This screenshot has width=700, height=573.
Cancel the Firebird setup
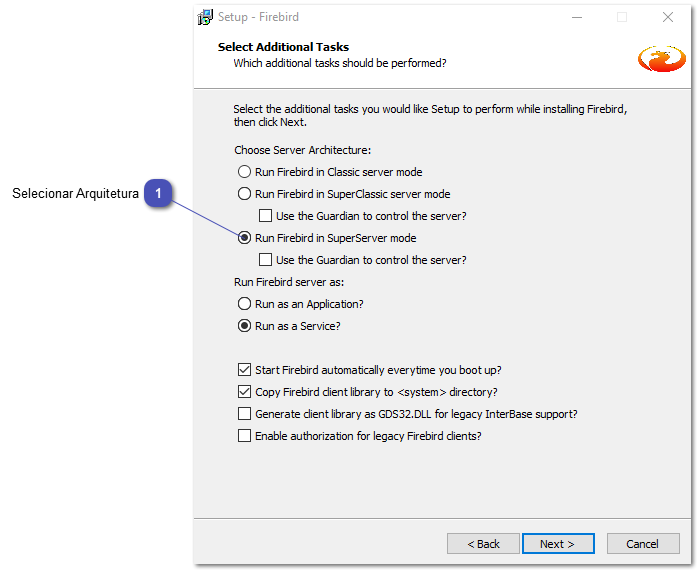point(642,544)
